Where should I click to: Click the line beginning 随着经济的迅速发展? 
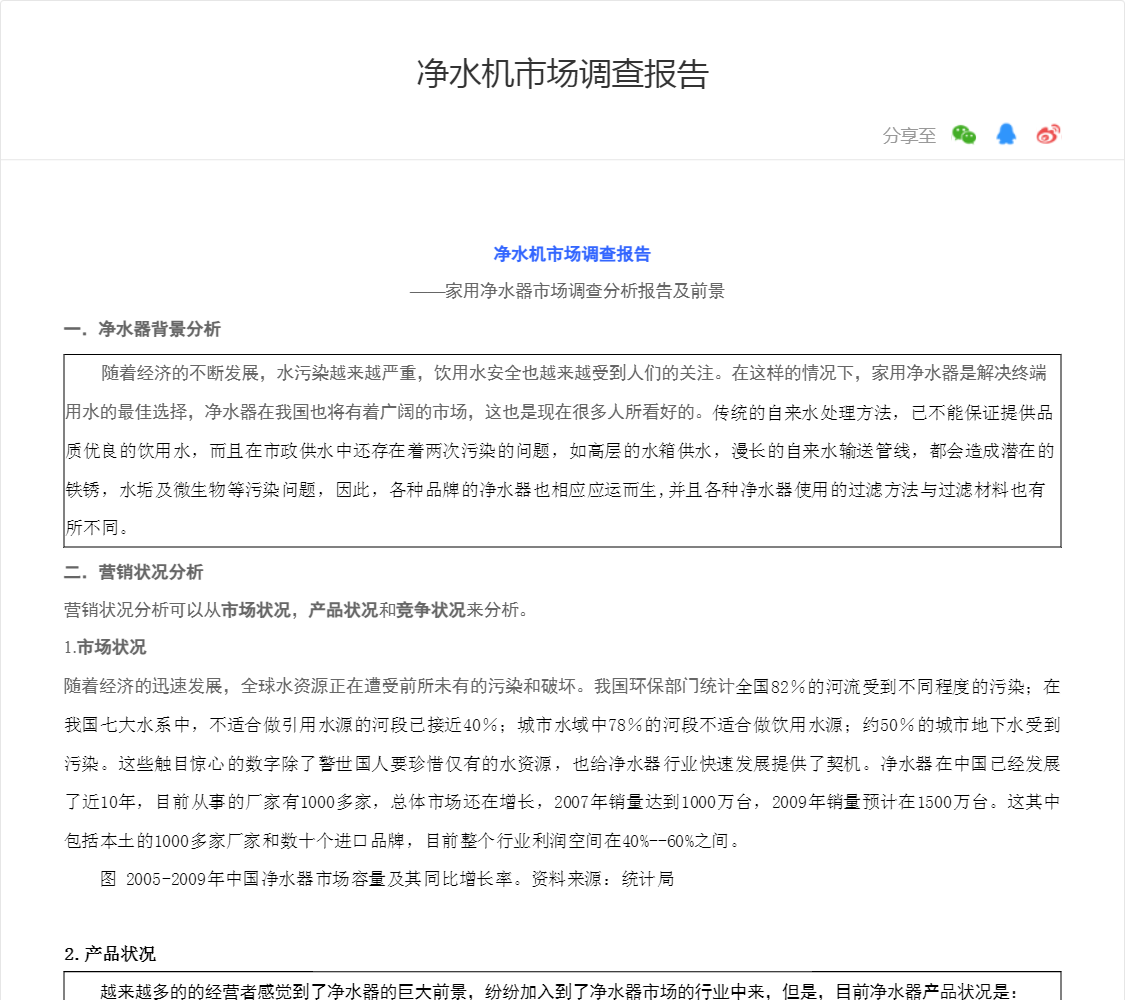[562, 687]
